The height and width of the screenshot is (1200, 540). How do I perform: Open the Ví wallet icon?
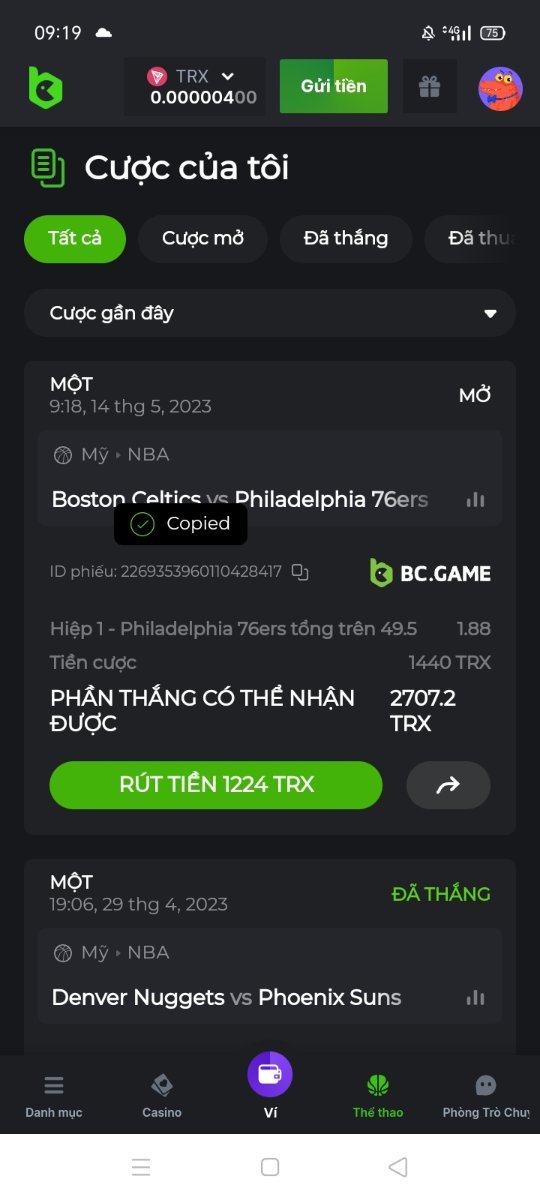[x=270, y=1074]
